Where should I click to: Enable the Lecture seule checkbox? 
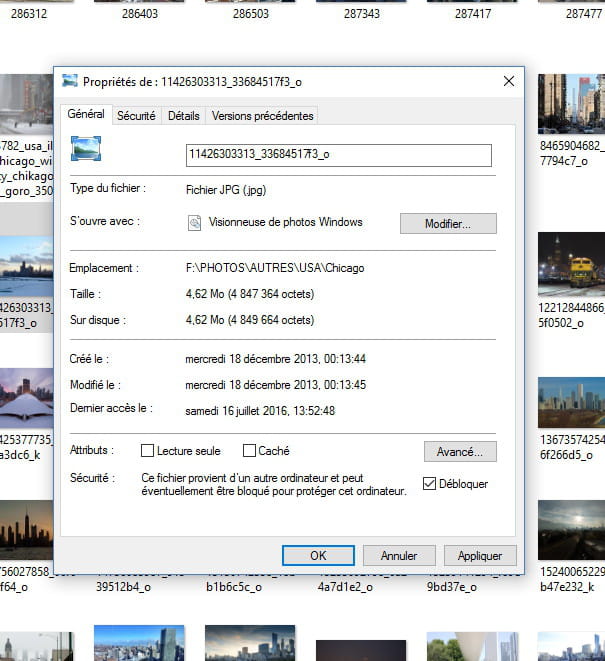[x=148, y=451]
